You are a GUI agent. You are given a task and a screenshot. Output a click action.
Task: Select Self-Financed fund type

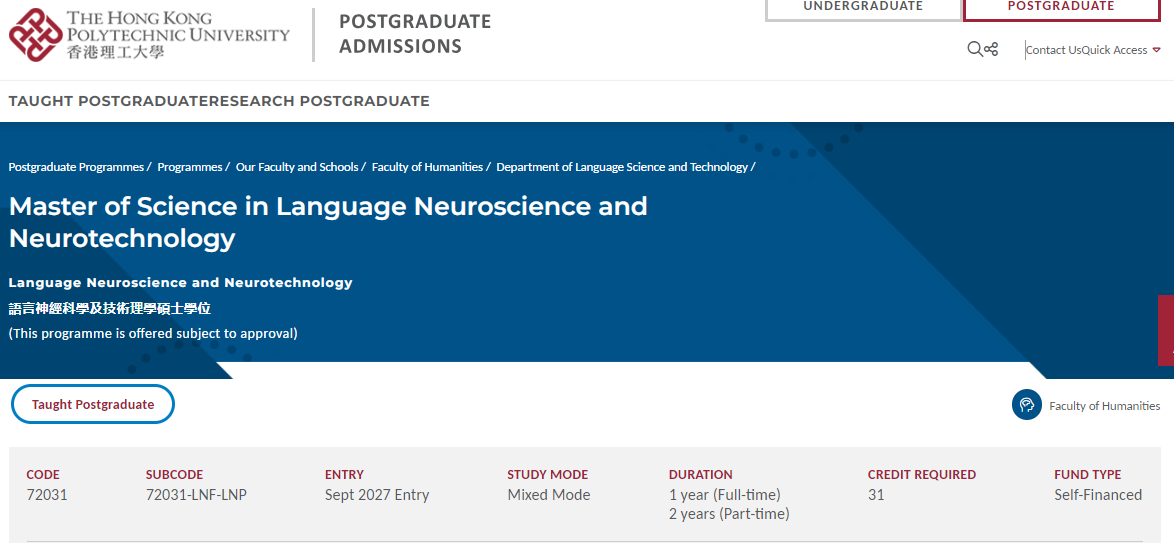tap(1098, 495)
